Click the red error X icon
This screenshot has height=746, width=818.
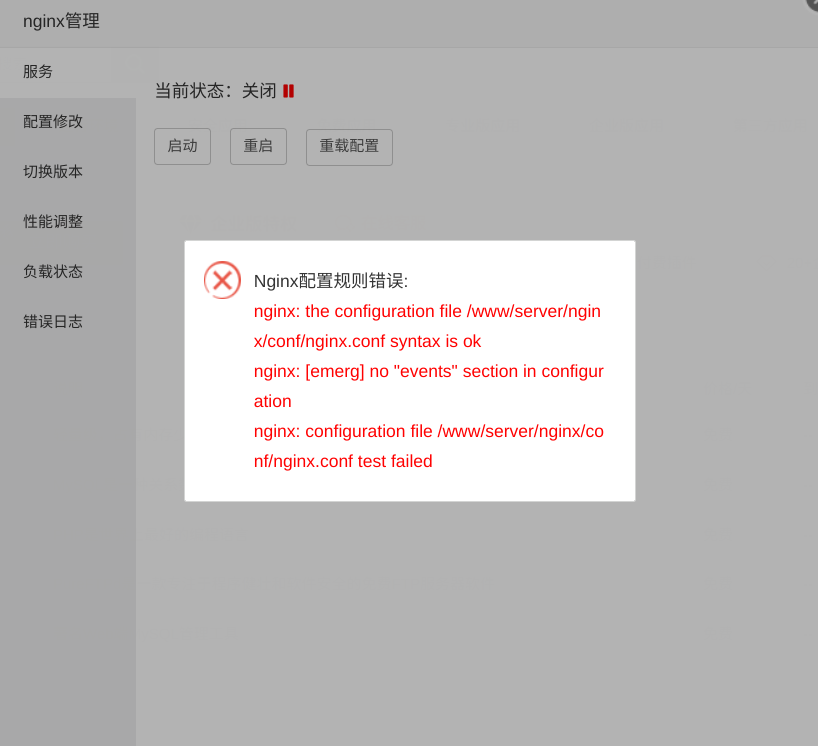click(222, 280)
